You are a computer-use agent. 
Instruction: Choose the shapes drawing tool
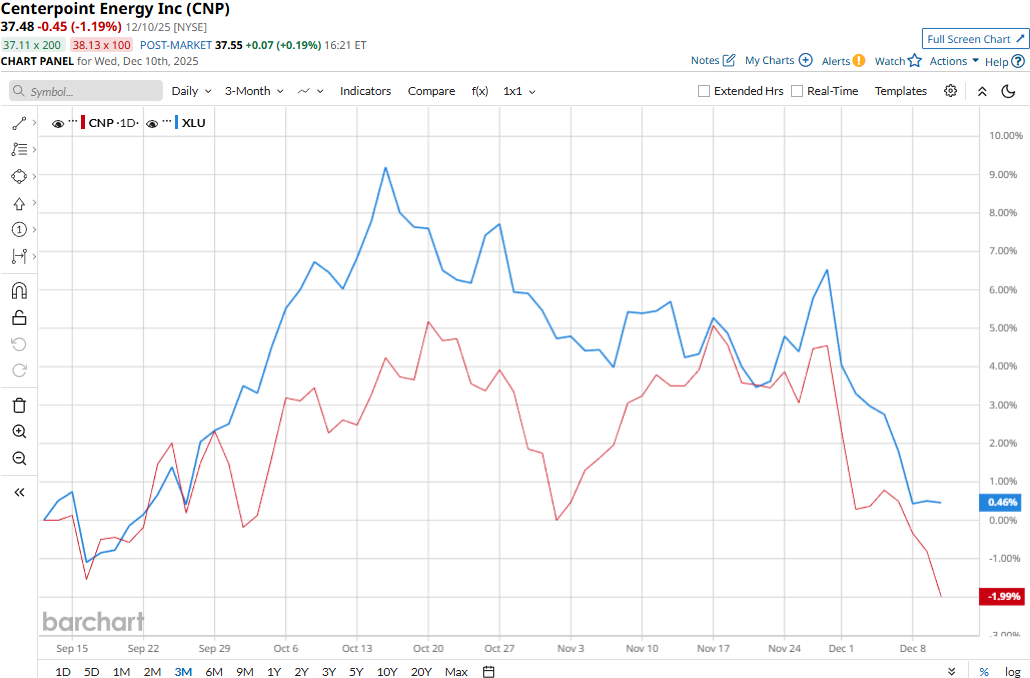pos(19,176)
